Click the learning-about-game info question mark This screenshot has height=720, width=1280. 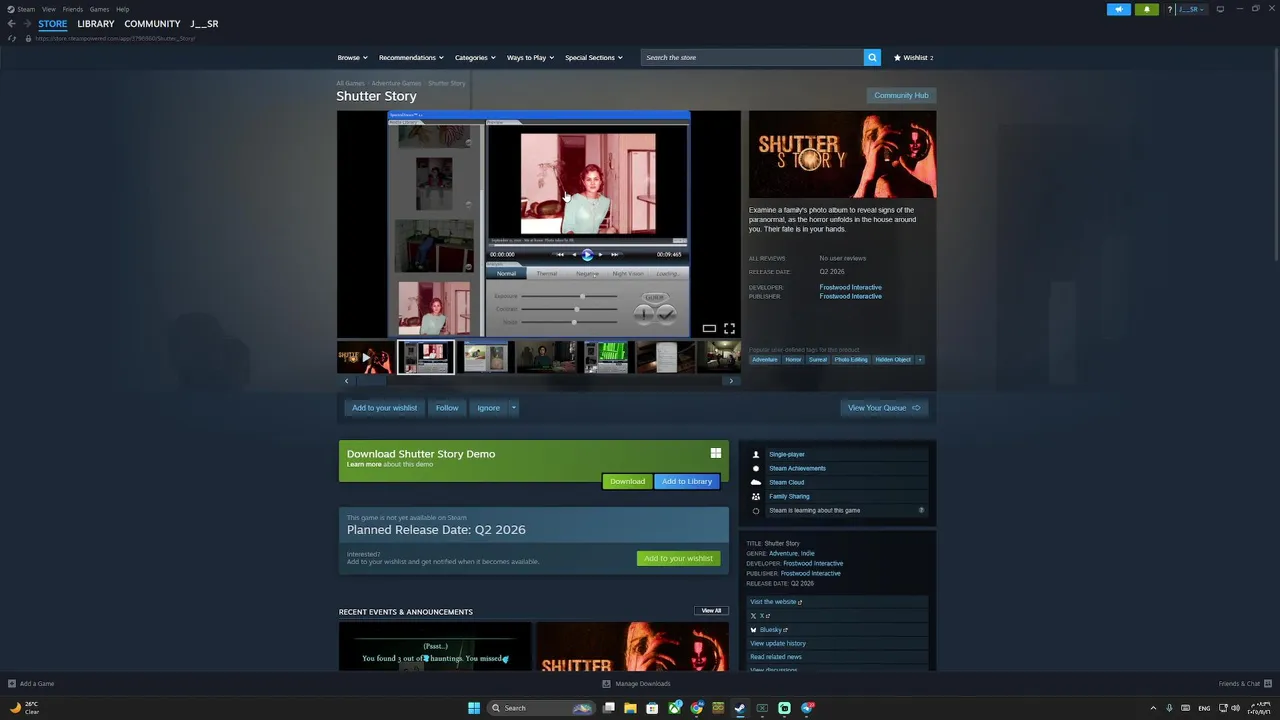(921, 510)
